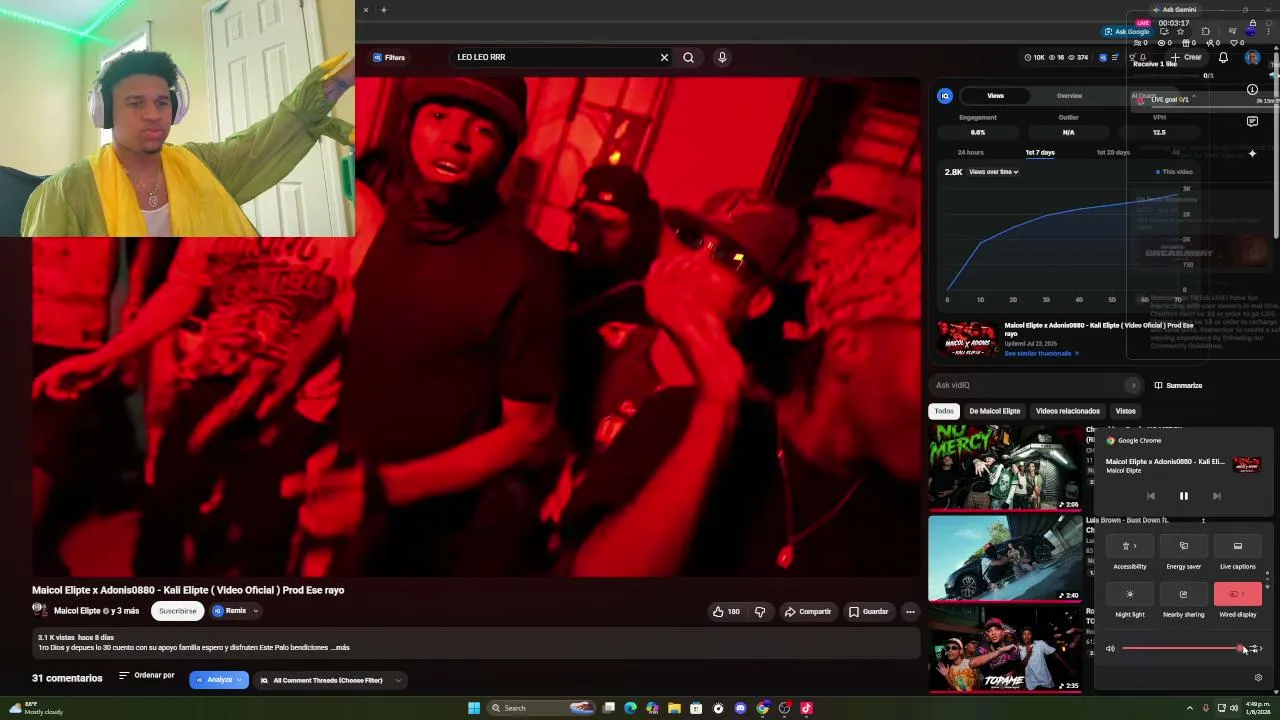Open the Views over time dropdown

[994, 172]
